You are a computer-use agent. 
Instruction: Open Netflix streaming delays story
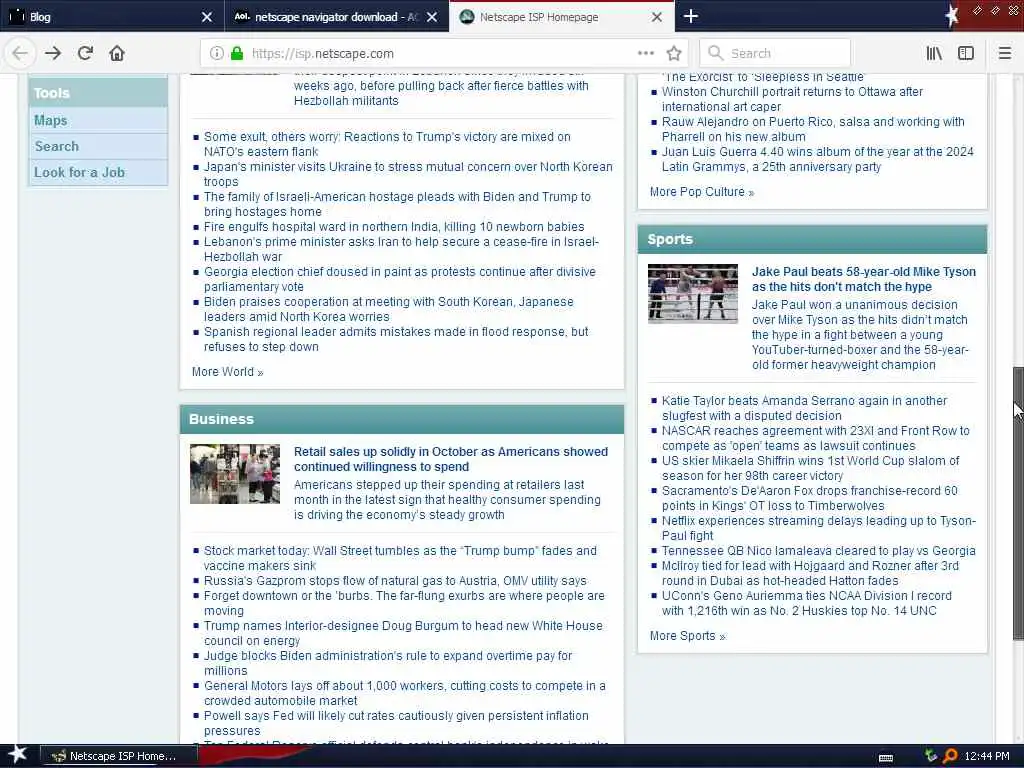click(x=819, y=528)
